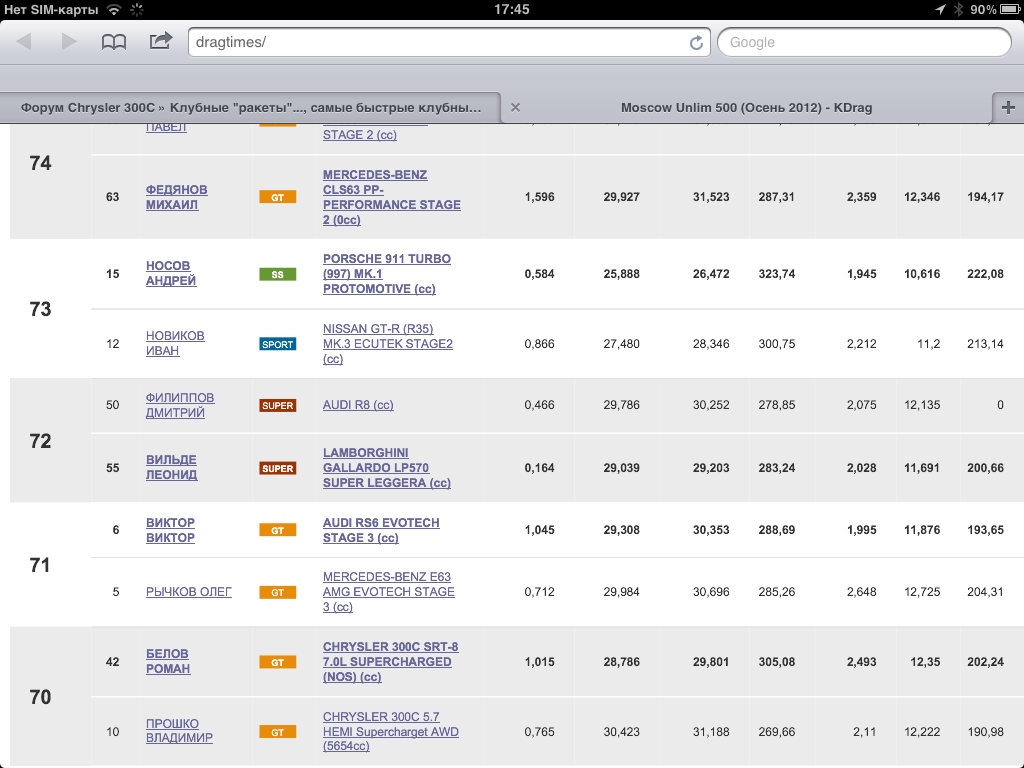Click the 323,74 speed value
Screen dimensions: 1024x768
pyautogui.click(x=776, y=274)
